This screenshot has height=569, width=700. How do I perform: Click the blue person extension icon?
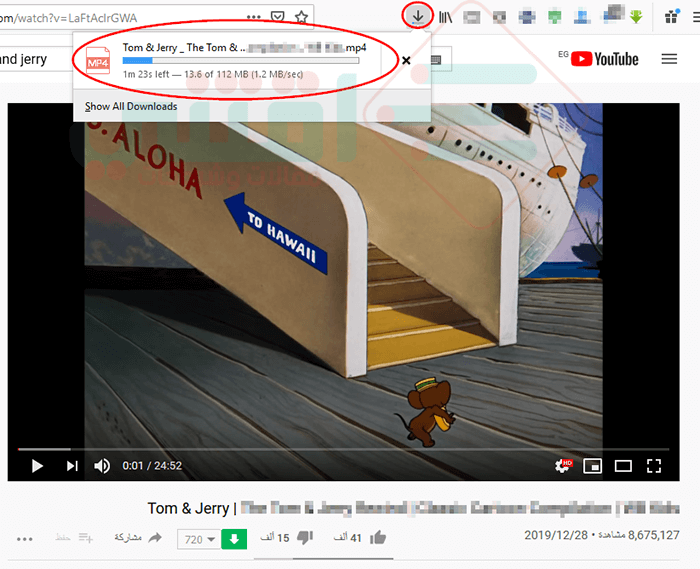point(582,17)
